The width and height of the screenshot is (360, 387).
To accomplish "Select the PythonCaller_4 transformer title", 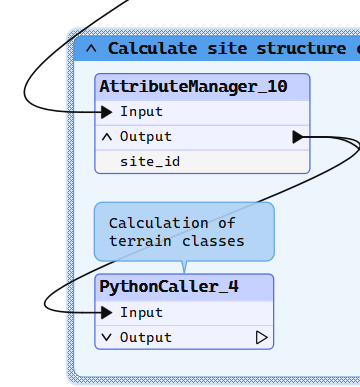I will click(x=169, y=287).
